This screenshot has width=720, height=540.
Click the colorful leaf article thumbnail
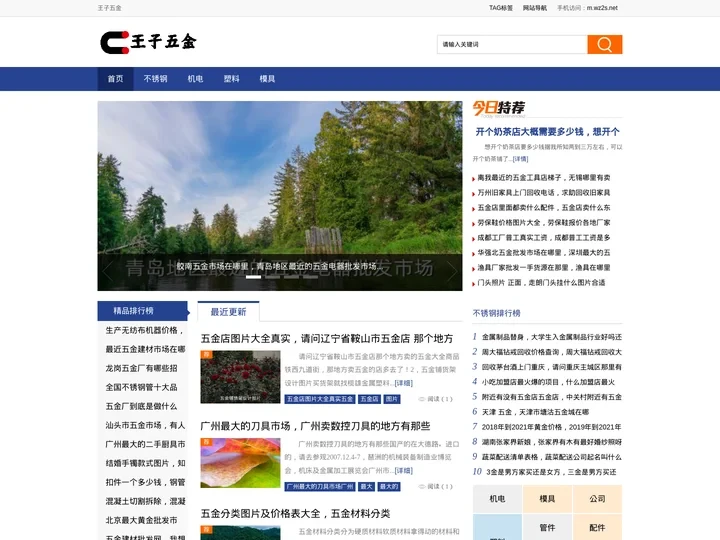click(x=240, y=463)
